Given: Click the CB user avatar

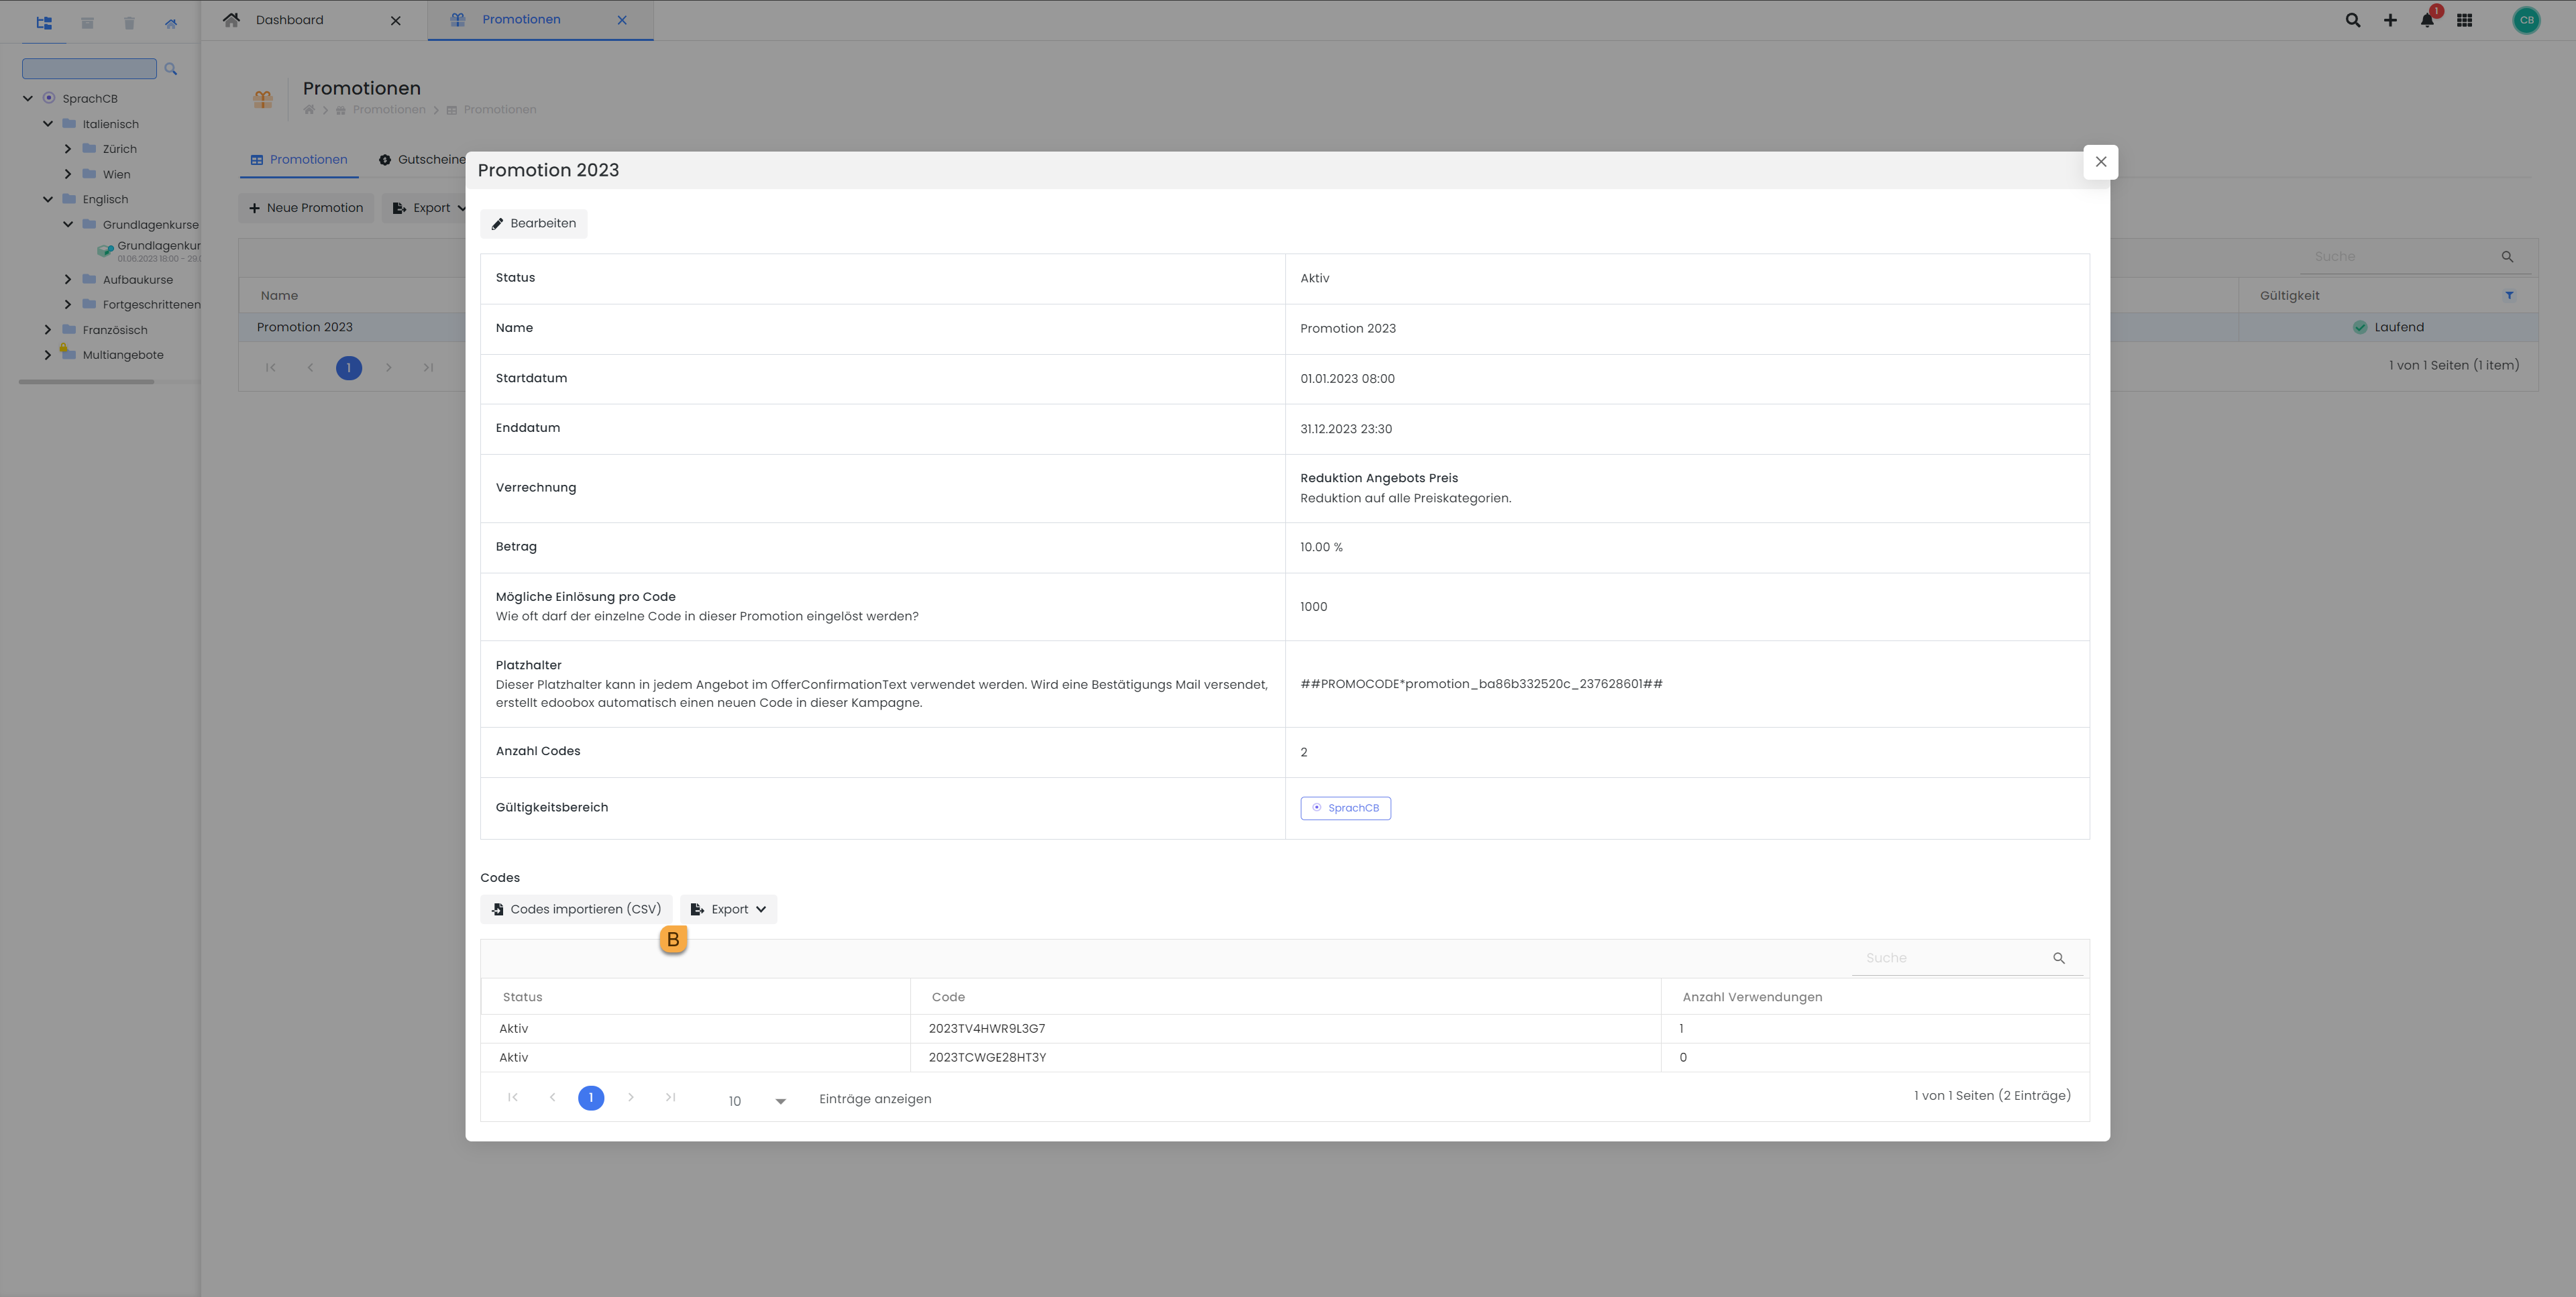Looking at the screenshot, I should [x=2526, y=20].
